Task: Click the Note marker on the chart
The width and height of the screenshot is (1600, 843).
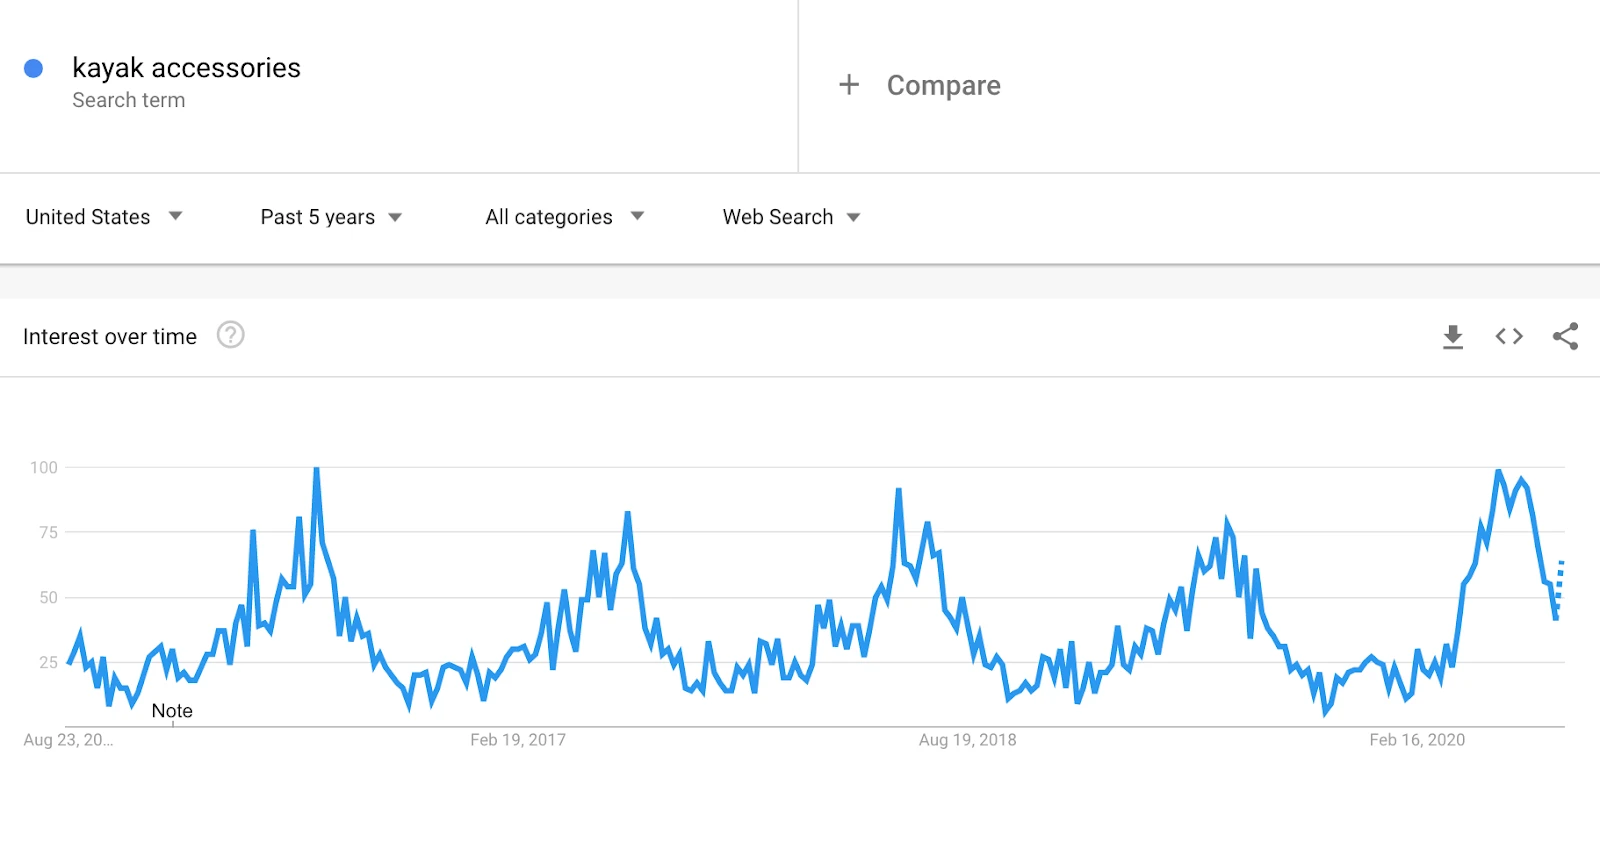Action: [172, 711]
